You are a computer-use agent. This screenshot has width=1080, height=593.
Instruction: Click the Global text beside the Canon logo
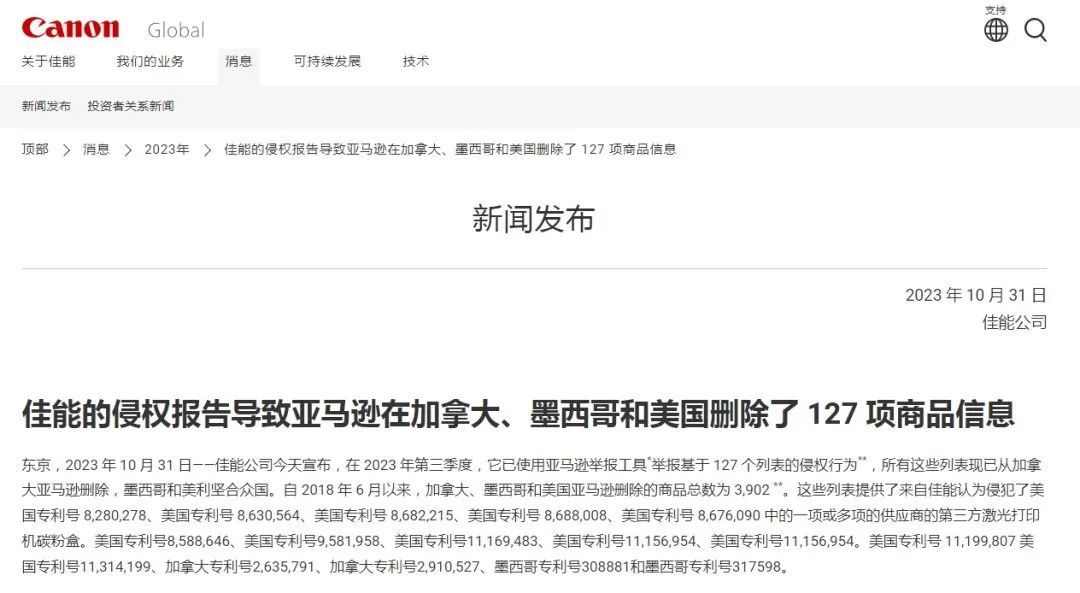pos(176,30)
